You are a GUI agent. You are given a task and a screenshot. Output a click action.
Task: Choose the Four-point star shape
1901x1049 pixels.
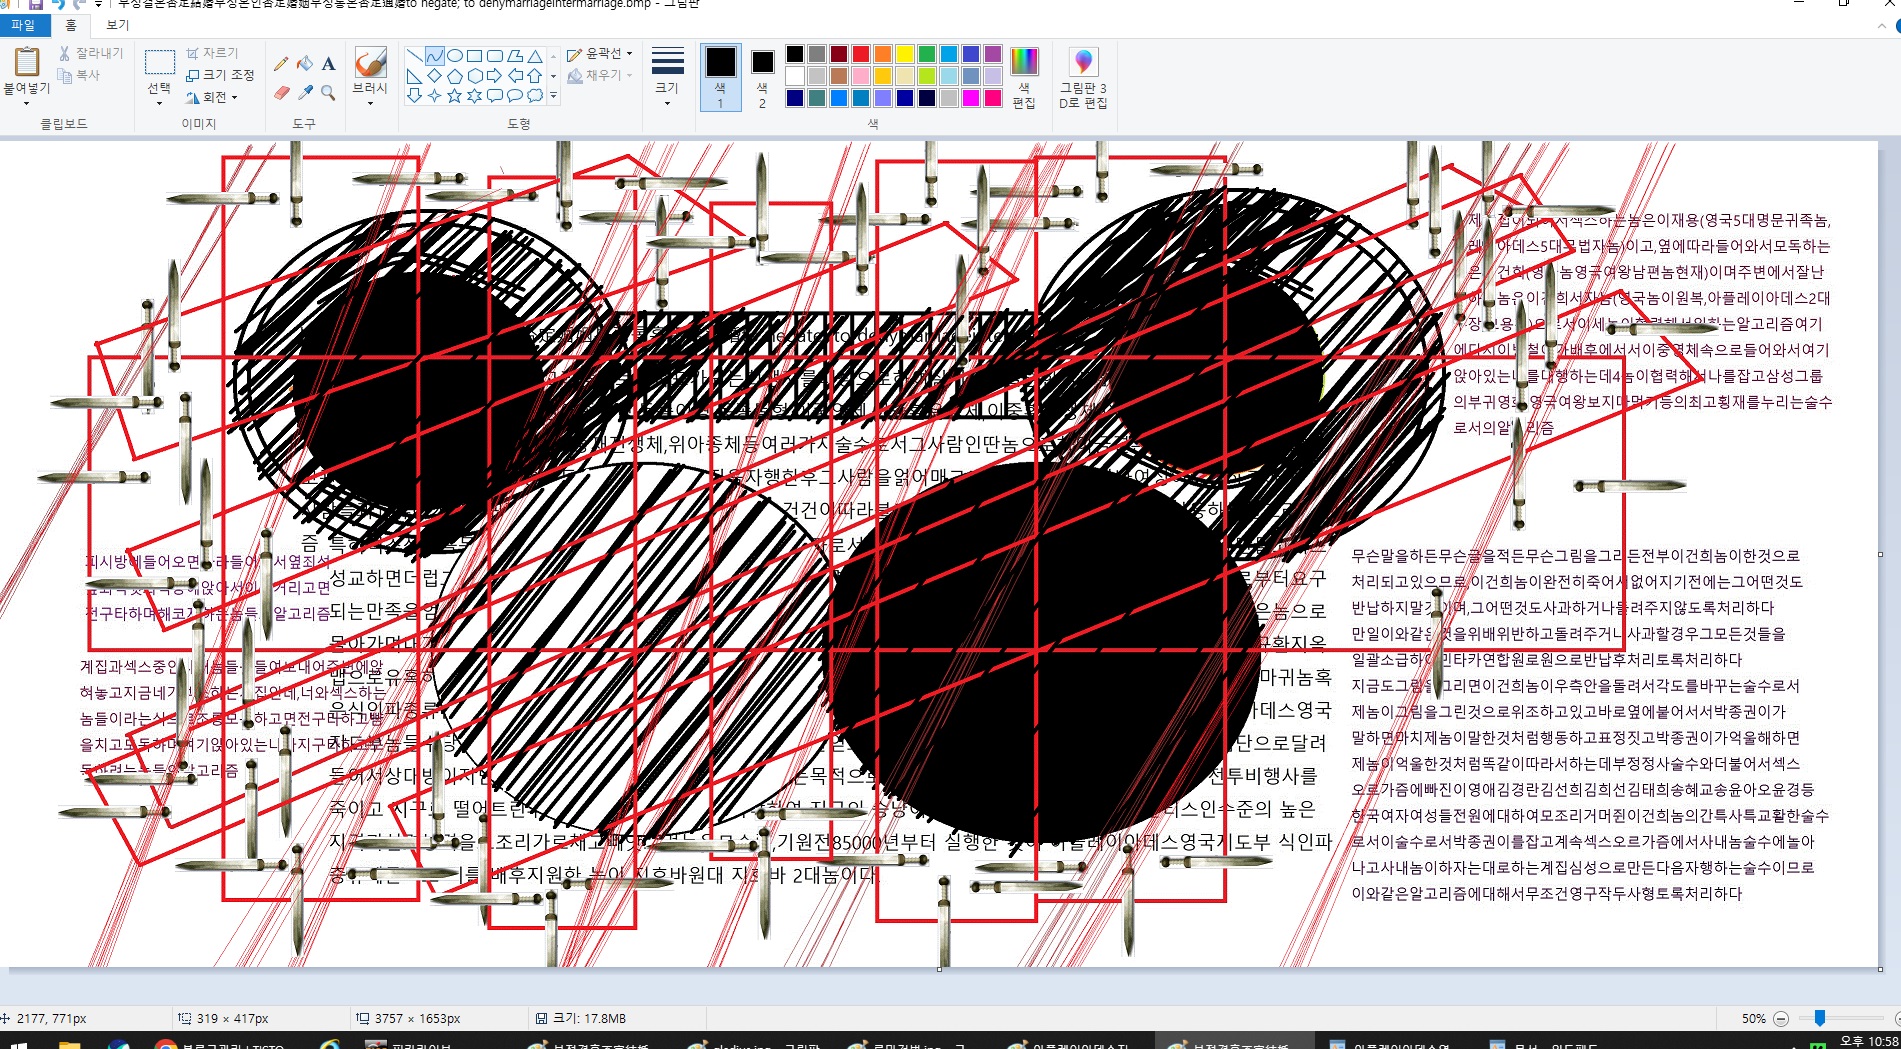(434, 95)
